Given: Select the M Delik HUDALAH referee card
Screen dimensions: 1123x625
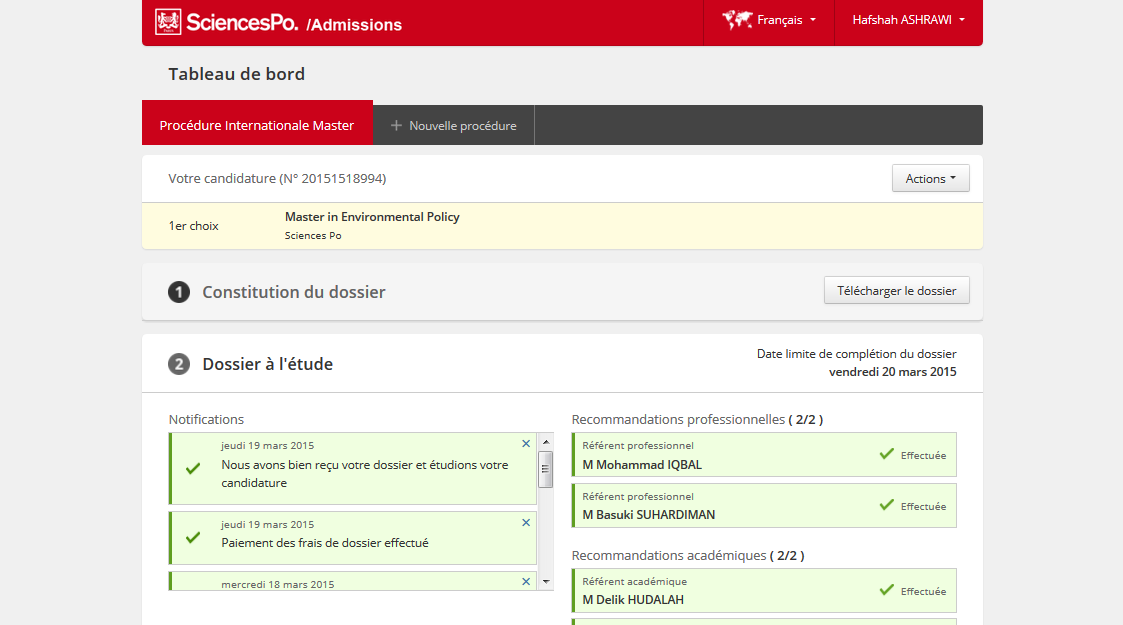Looking at the screenshot, I should click(x=764, y=591).
